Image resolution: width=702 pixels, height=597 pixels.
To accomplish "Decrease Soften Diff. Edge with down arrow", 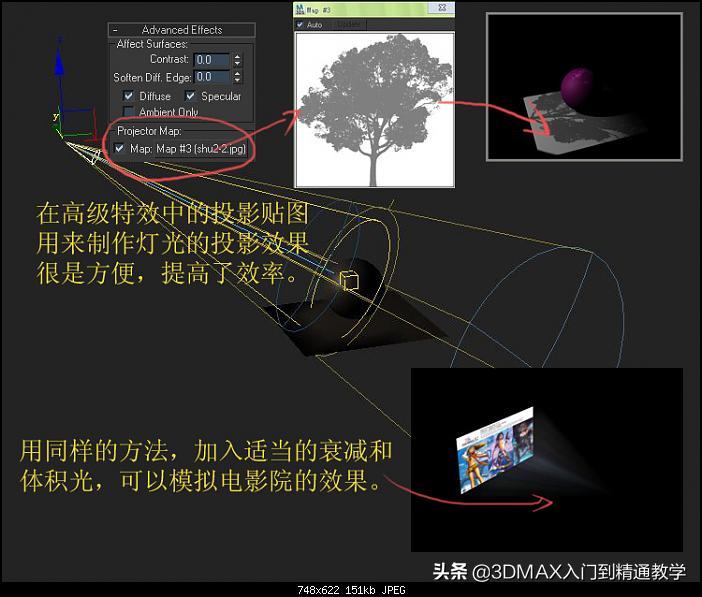I will pyautogui.click(x=238, y=81).
